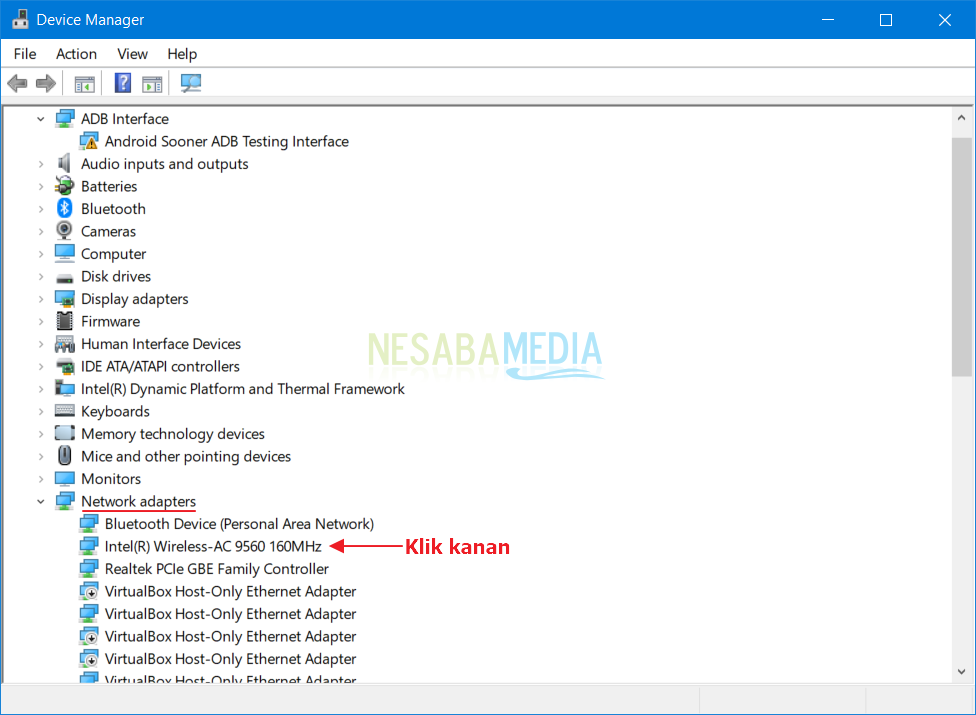976x715 pixels.
Task: Open the Action menu
Action: [76, 54]
